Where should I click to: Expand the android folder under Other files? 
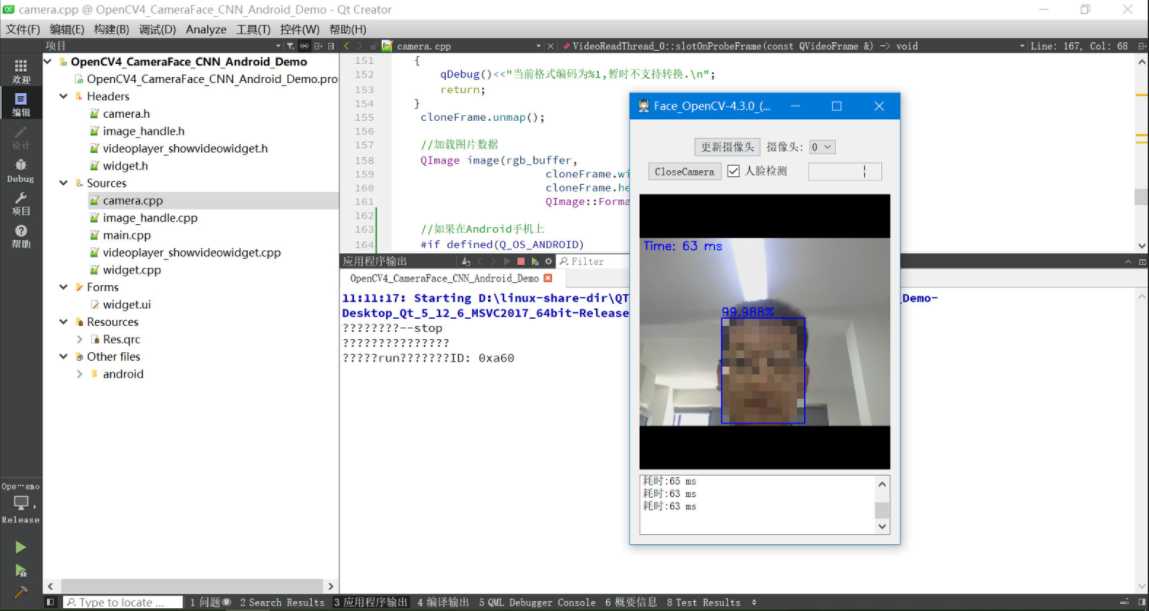80,374
